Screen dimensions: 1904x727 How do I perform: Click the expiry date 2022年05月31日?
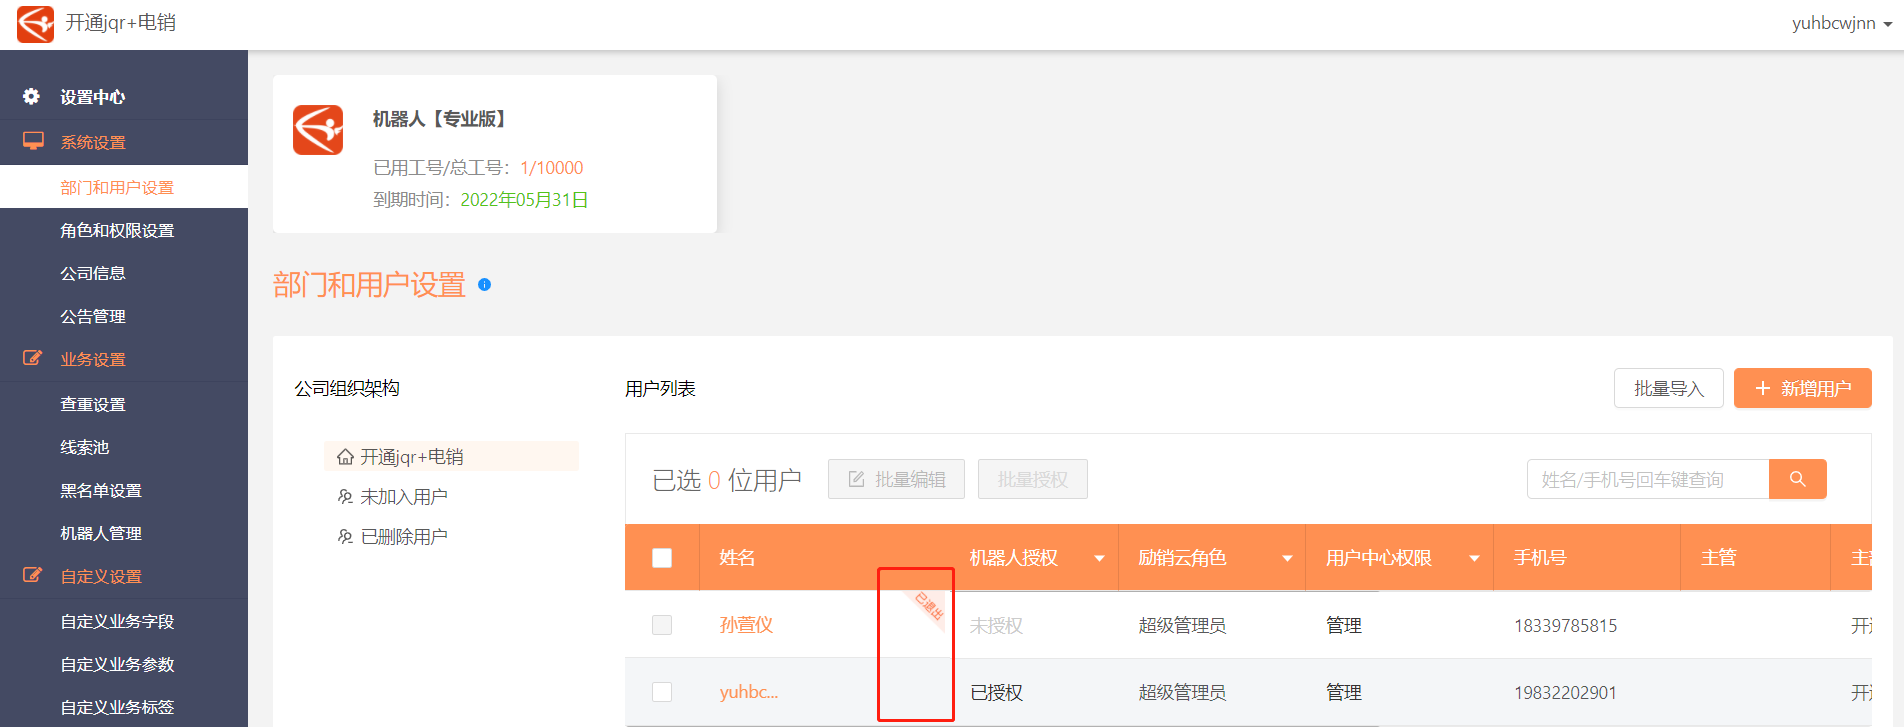coord(524,200)
